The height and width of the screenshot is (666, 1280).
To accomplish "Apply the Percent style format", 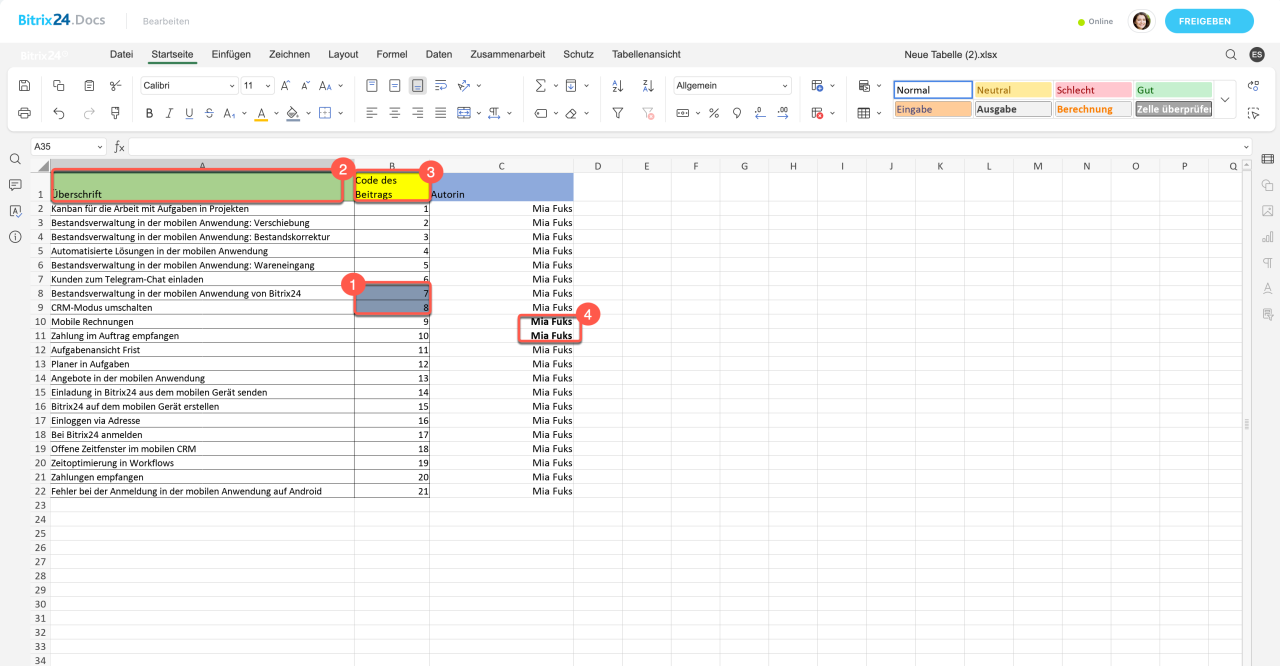I will 714,113.
